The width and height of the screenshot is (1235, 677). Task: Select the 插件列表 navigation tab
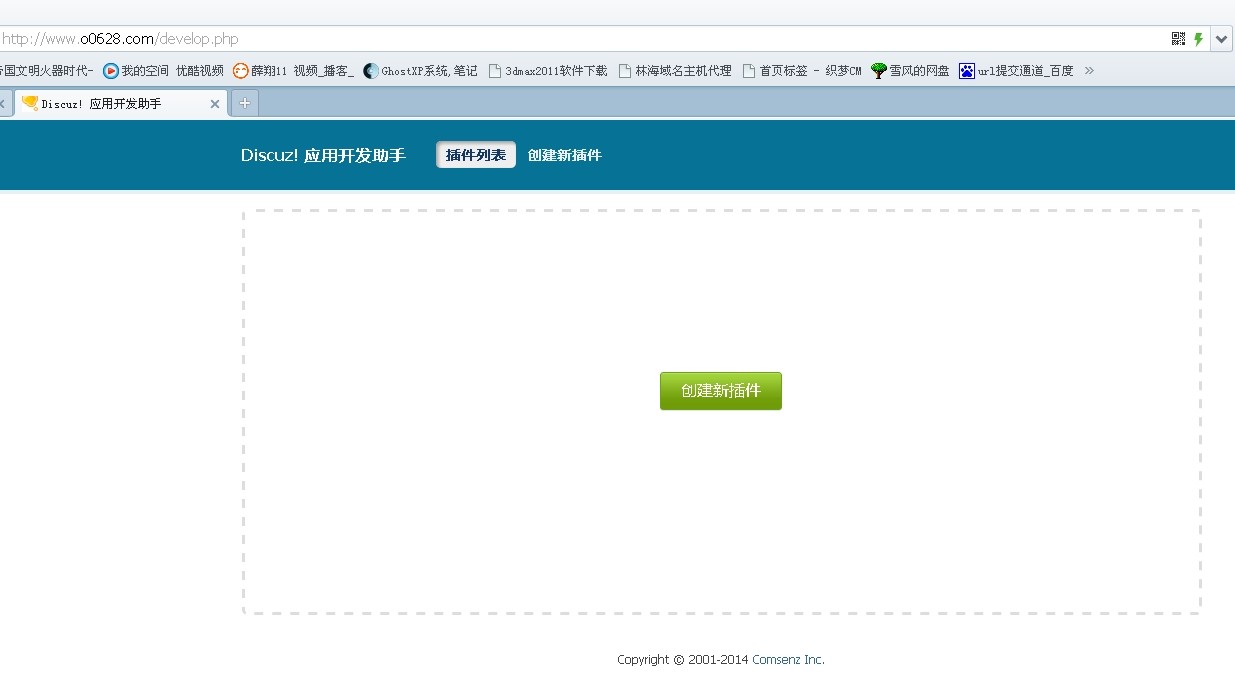coord(475,154)
